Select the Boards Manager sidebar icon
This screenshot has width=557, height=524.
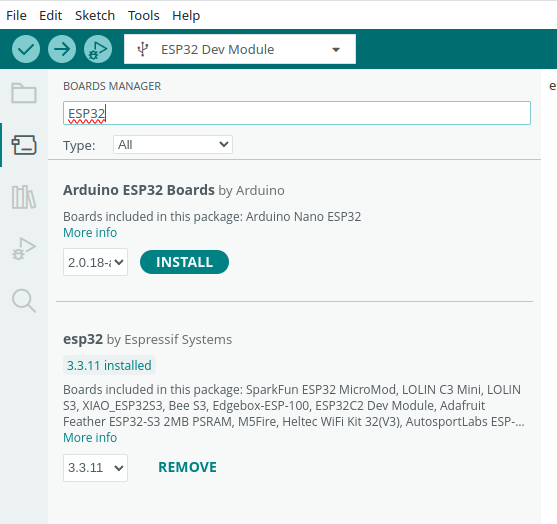(24, 145)
